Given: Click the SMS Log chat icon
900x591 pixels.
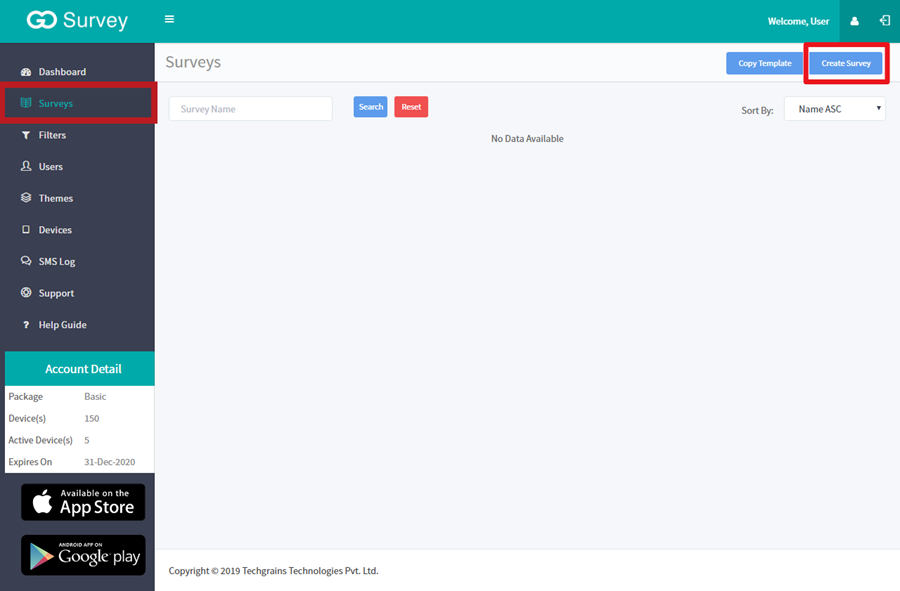Looking at the screenshot, I should [26, 260].
